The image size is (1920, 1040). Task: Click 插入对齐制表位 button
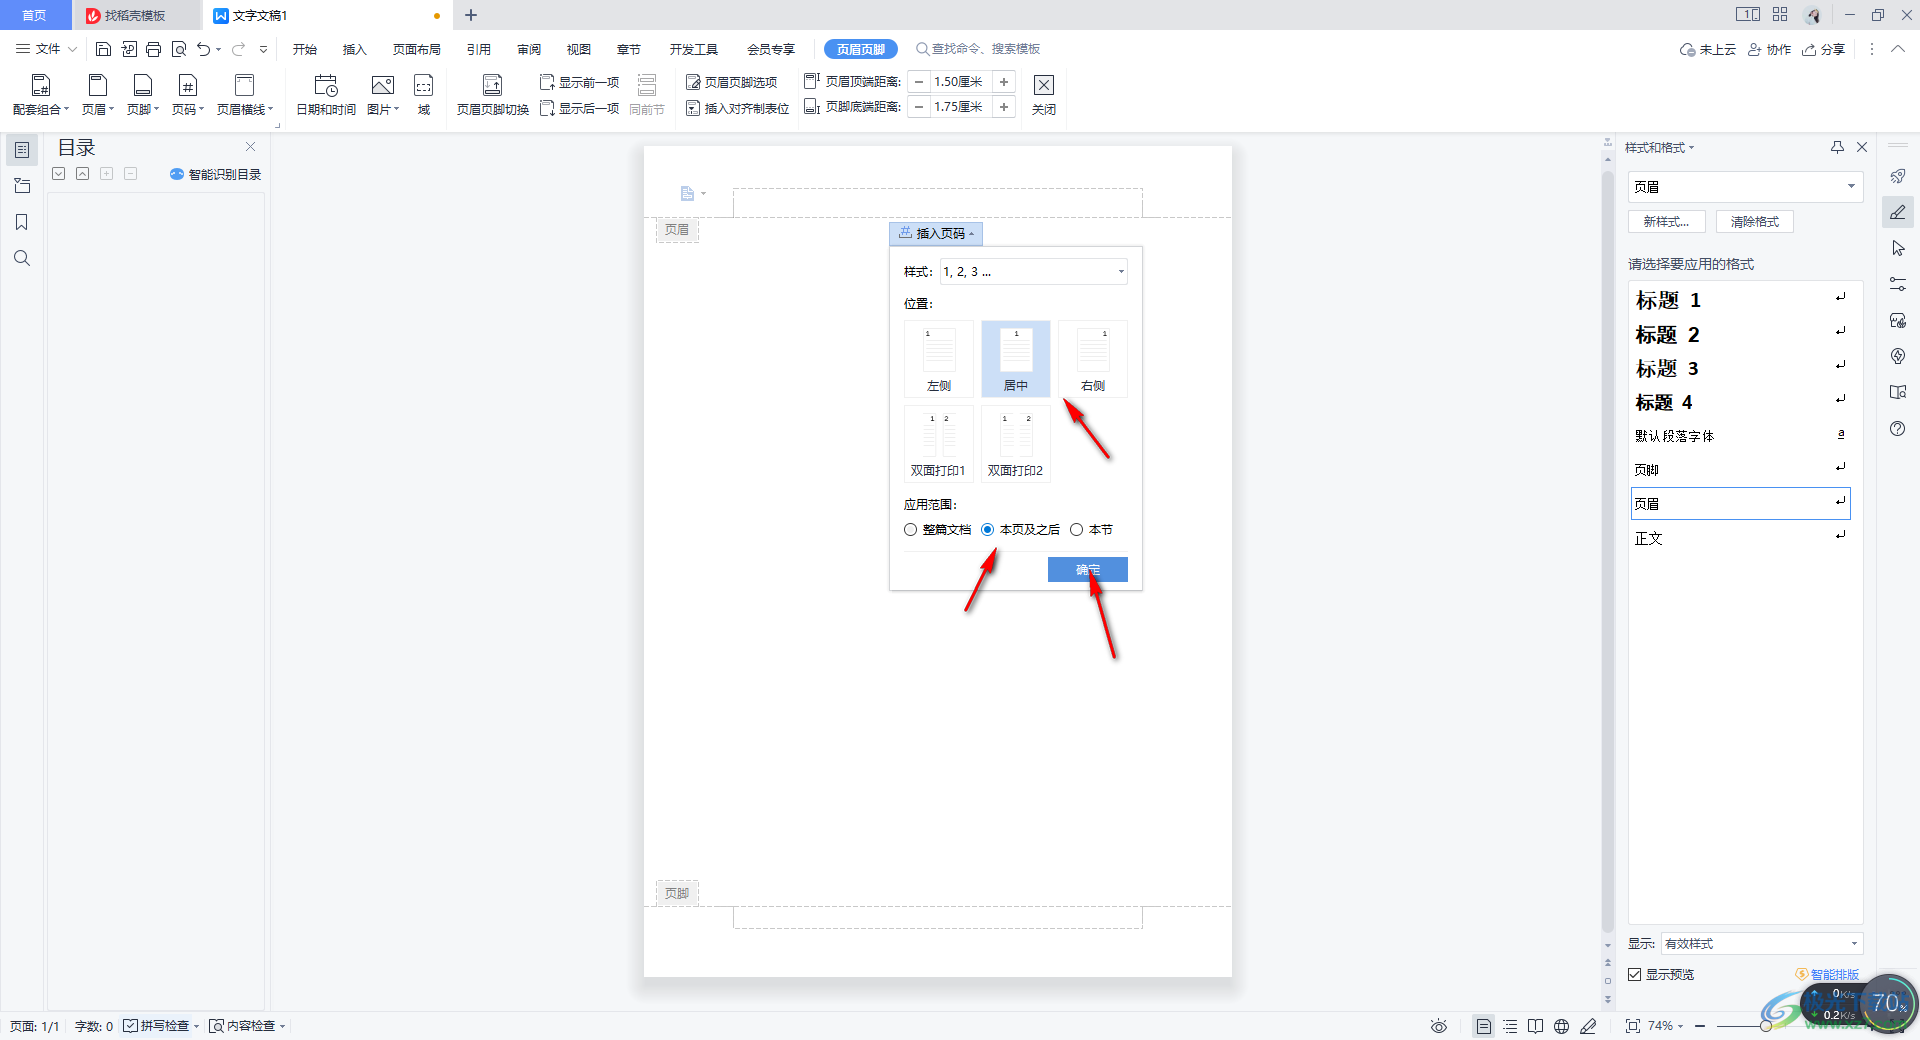(x=738, y=108)
